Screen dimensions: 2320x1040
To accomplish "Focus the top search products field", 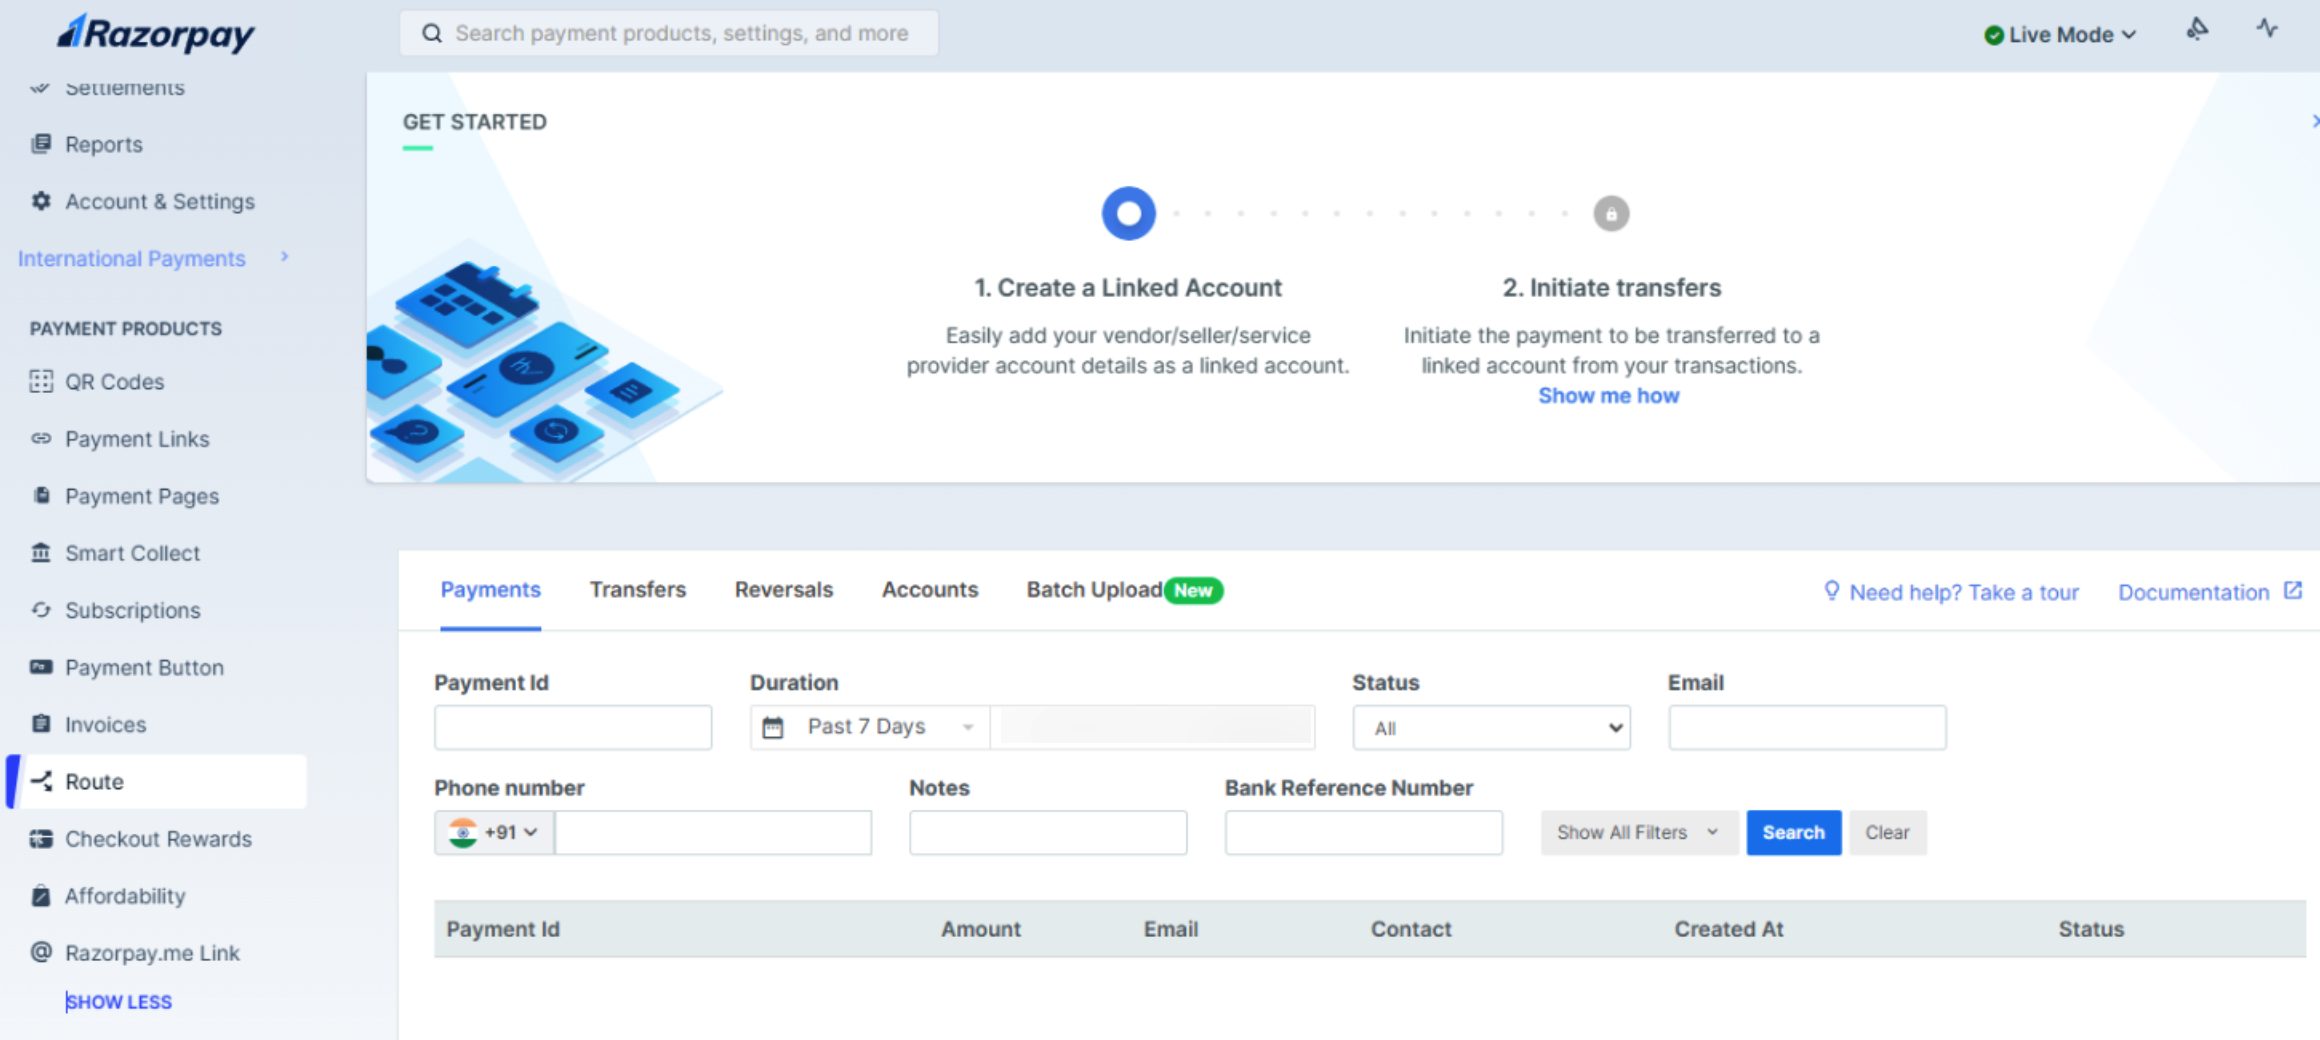I will click(x=669, y=33).
